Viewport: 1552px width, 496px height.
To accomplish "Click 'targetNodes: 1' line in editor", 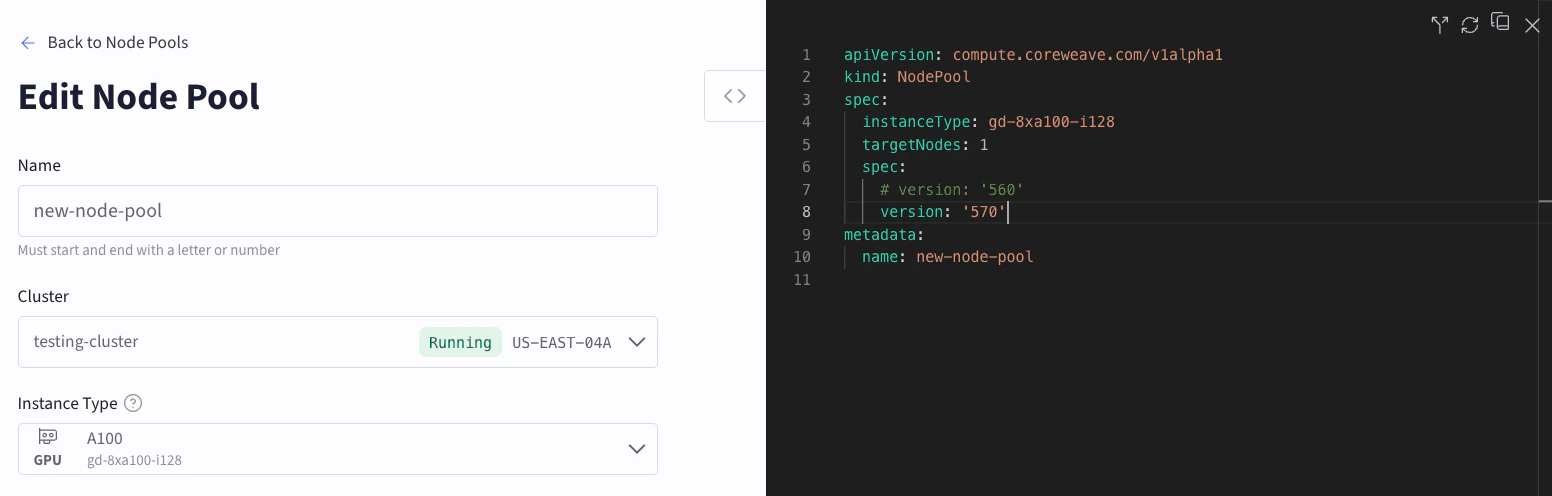I will [x=925, y=145].
